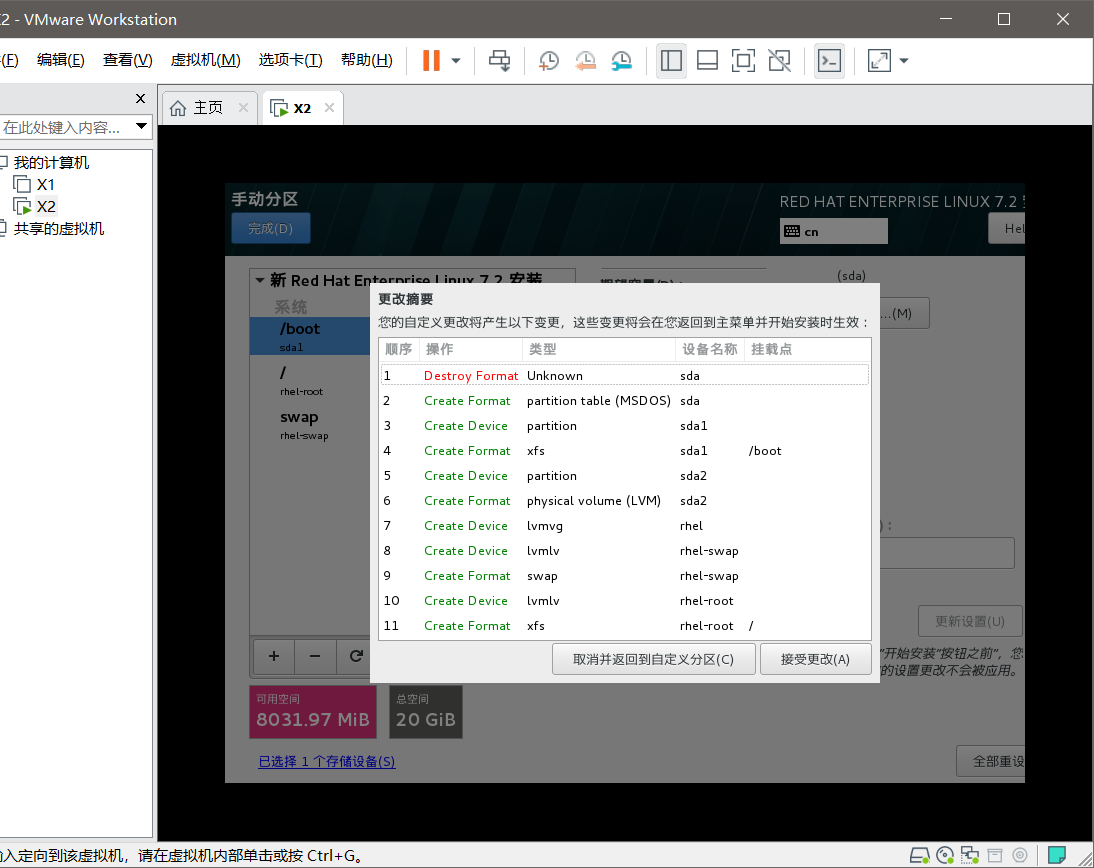
Task: Click the cn keyboard layout indicator
Action: (834, 231)
